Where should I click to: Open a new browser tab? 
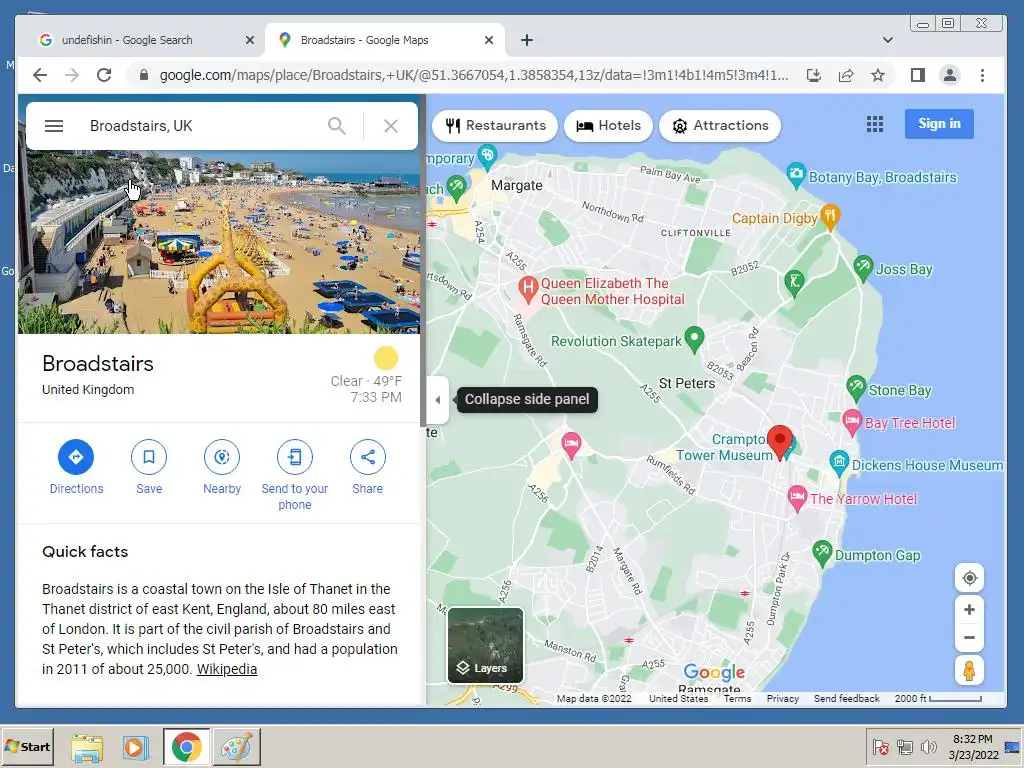[527, 40]
